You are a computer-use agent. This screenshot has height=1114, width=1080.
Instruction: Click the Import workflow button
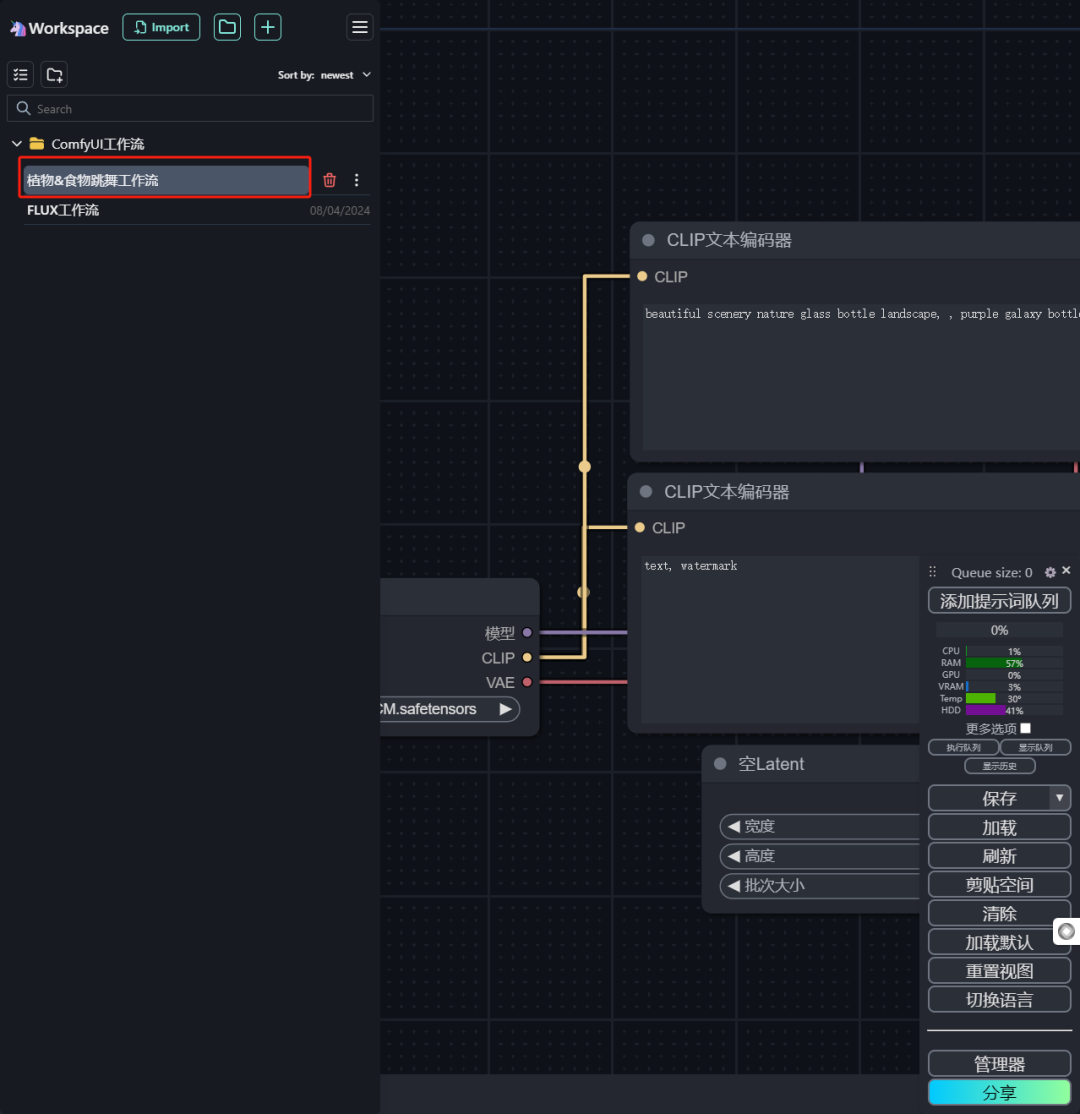[x=161, y=27]
